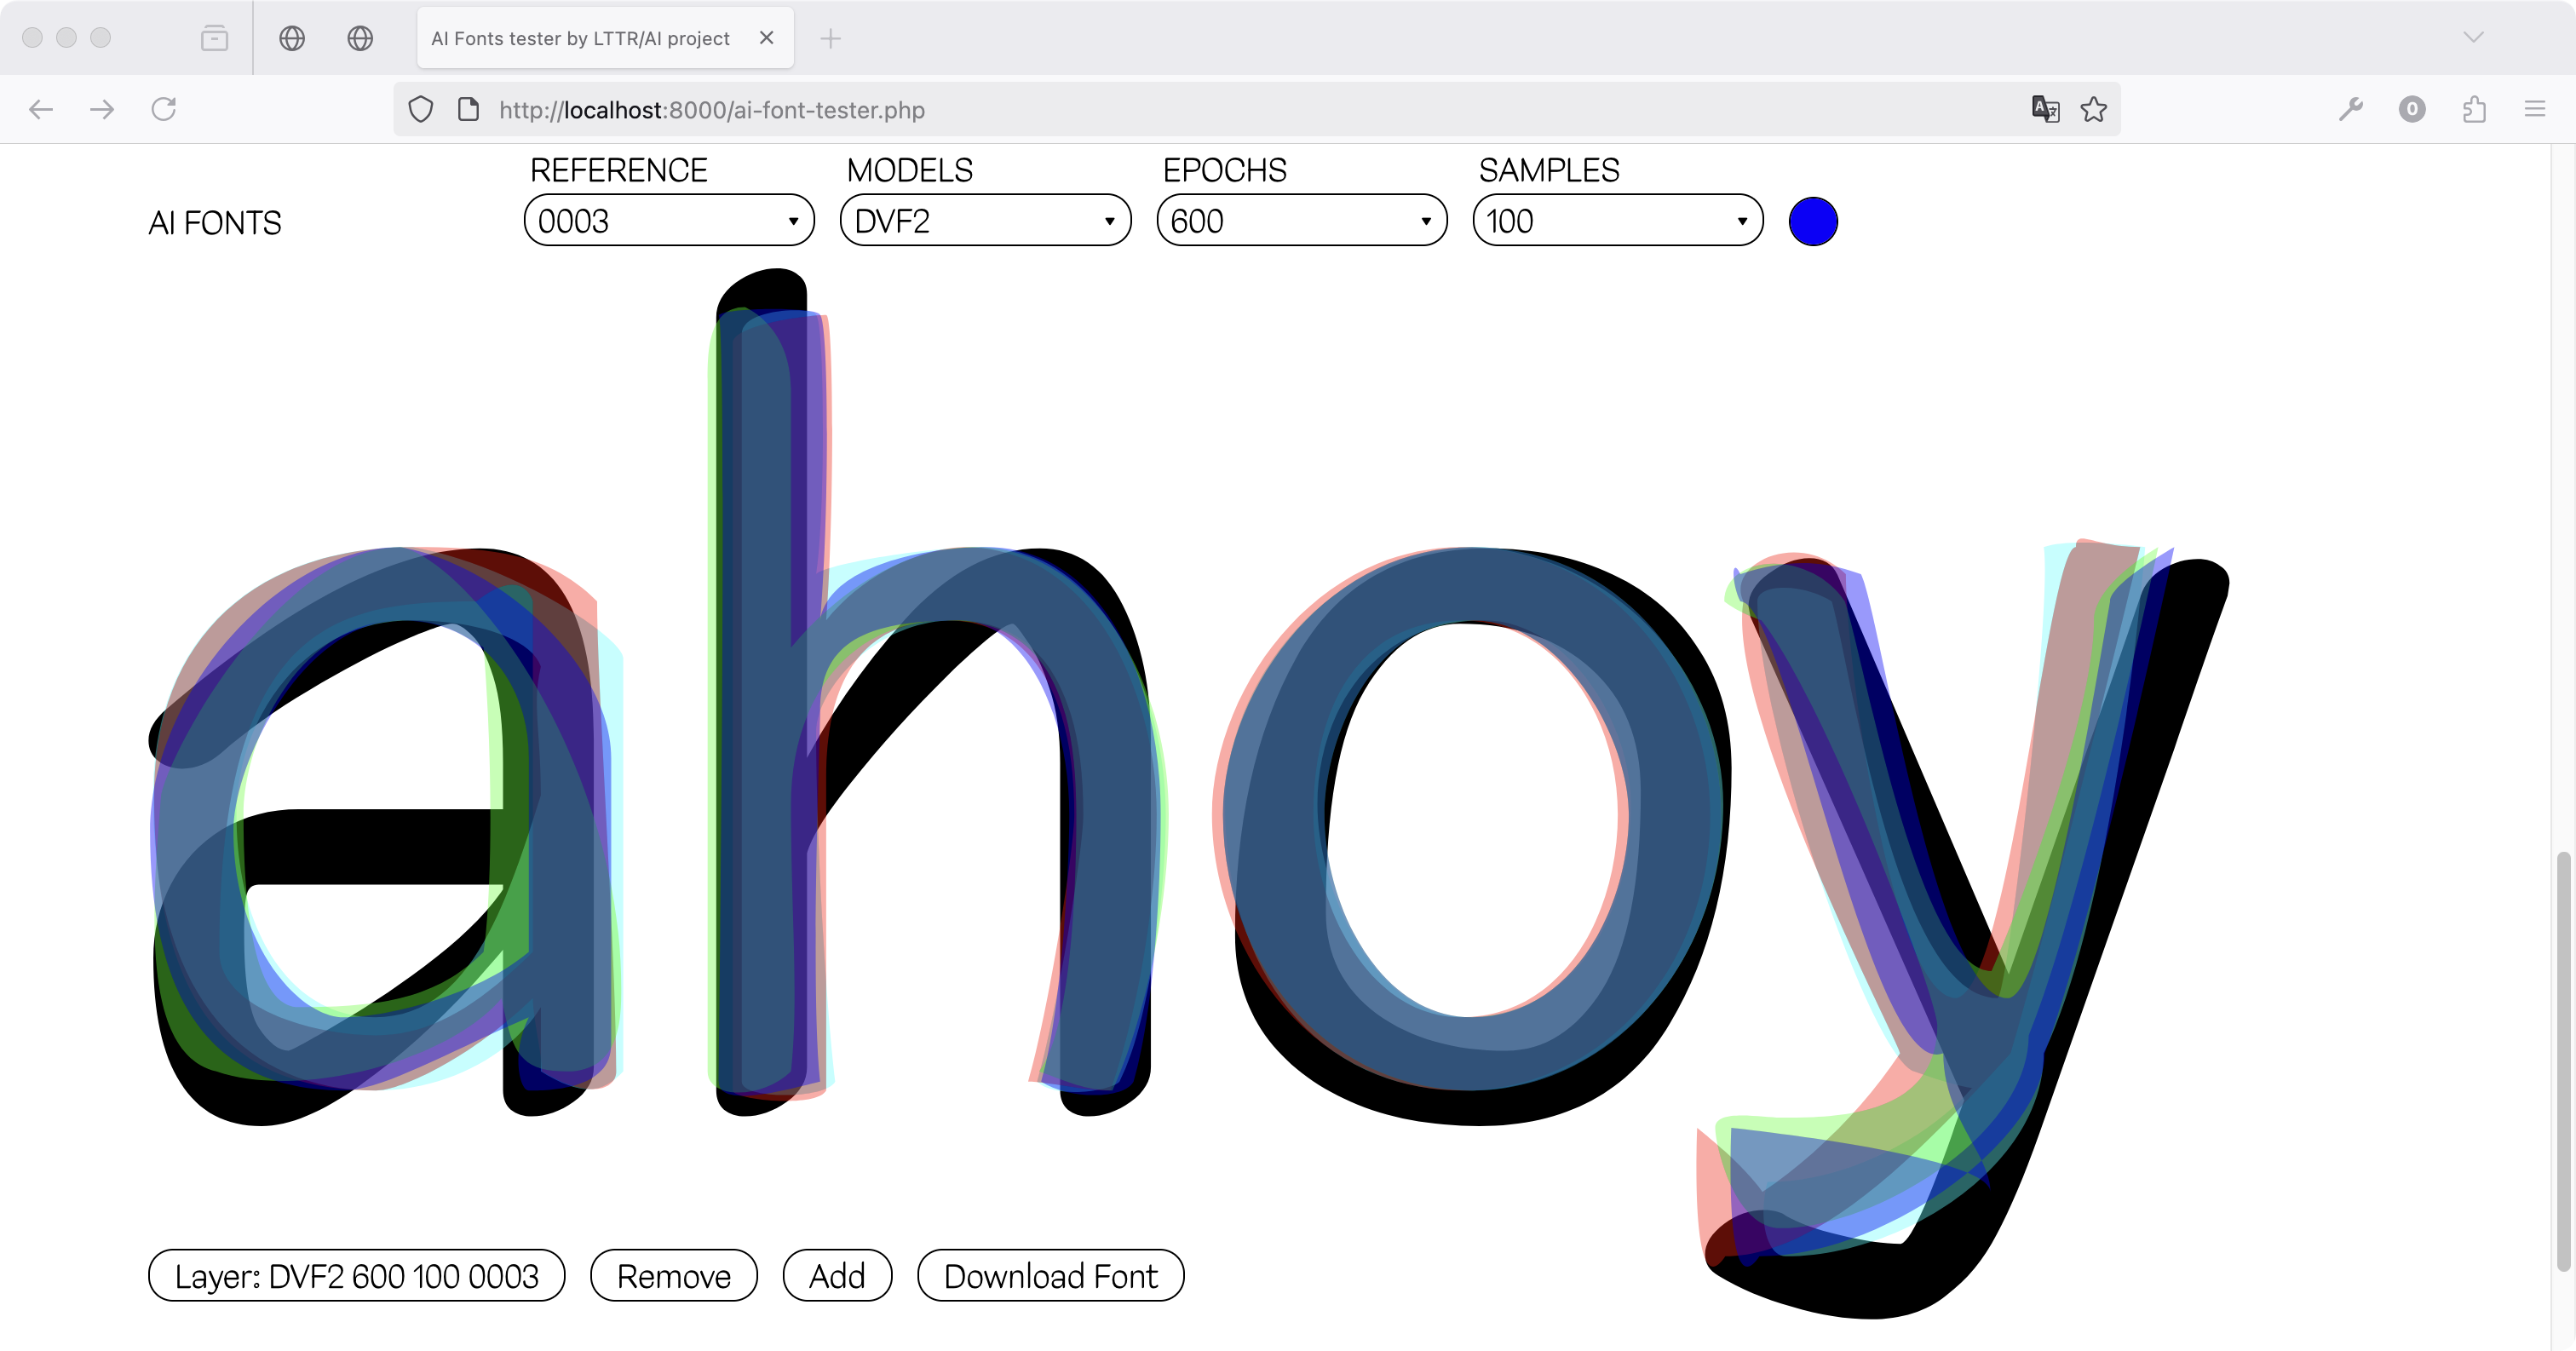Open the EPOCHS dropdown showing 600
This screenshot has height=1351, width=2576.
pos(1302,220)
